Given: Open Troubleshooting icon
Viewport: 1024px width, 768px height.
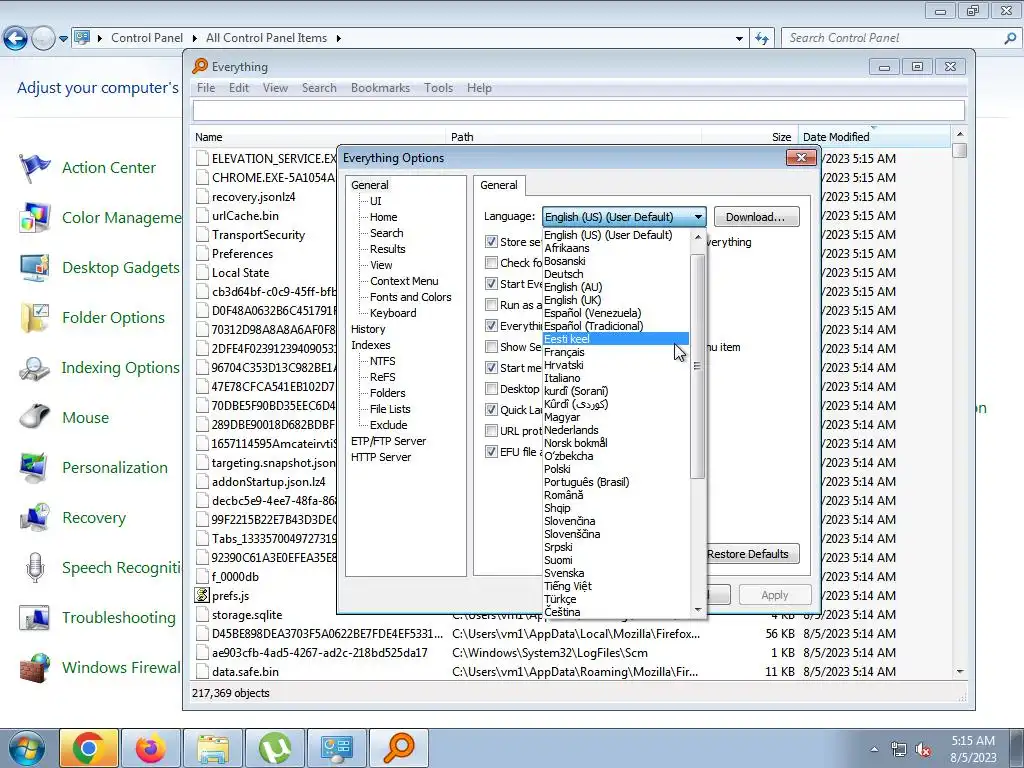Looking at the screenshot, I should tap(35, 617).
